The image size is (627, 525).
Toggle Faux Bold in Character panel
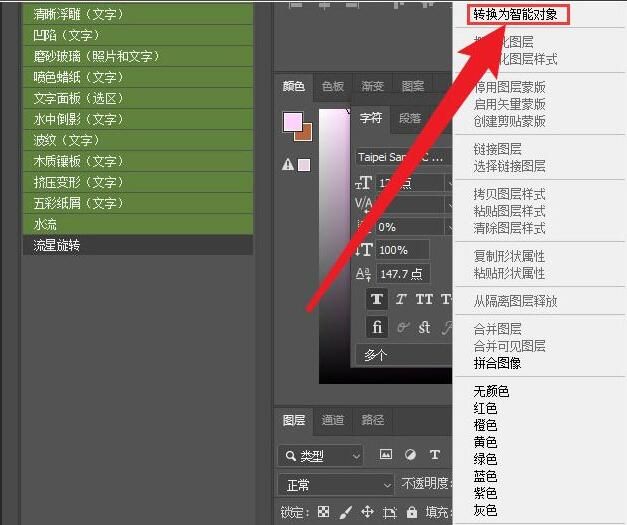click(377, 299)
